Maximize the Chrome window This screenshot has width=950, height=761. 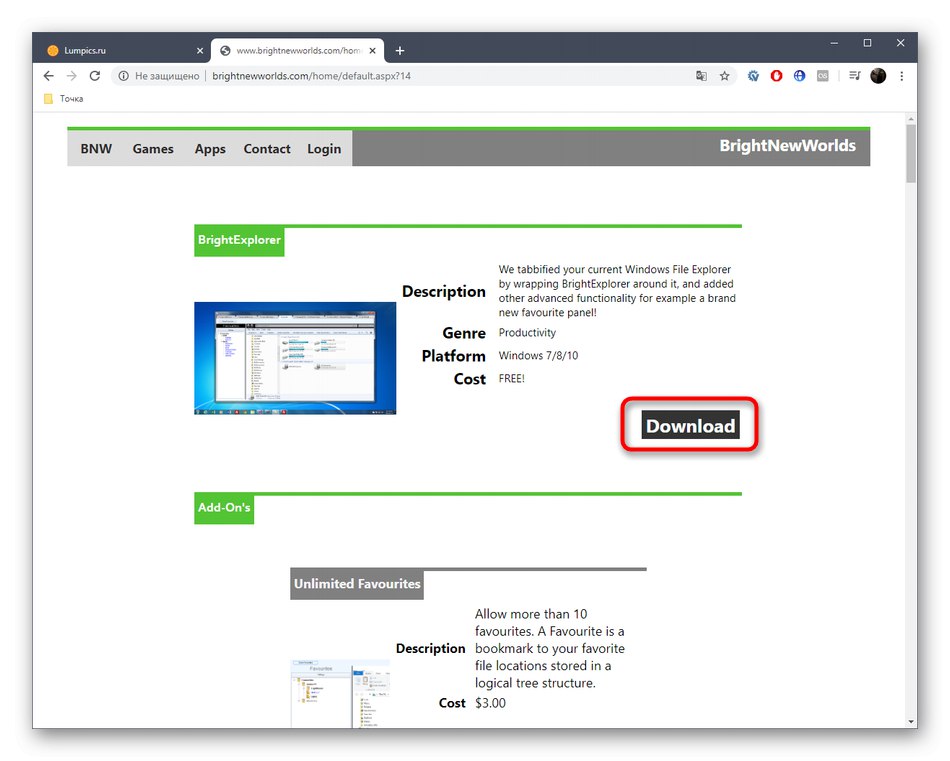(867, 43)
